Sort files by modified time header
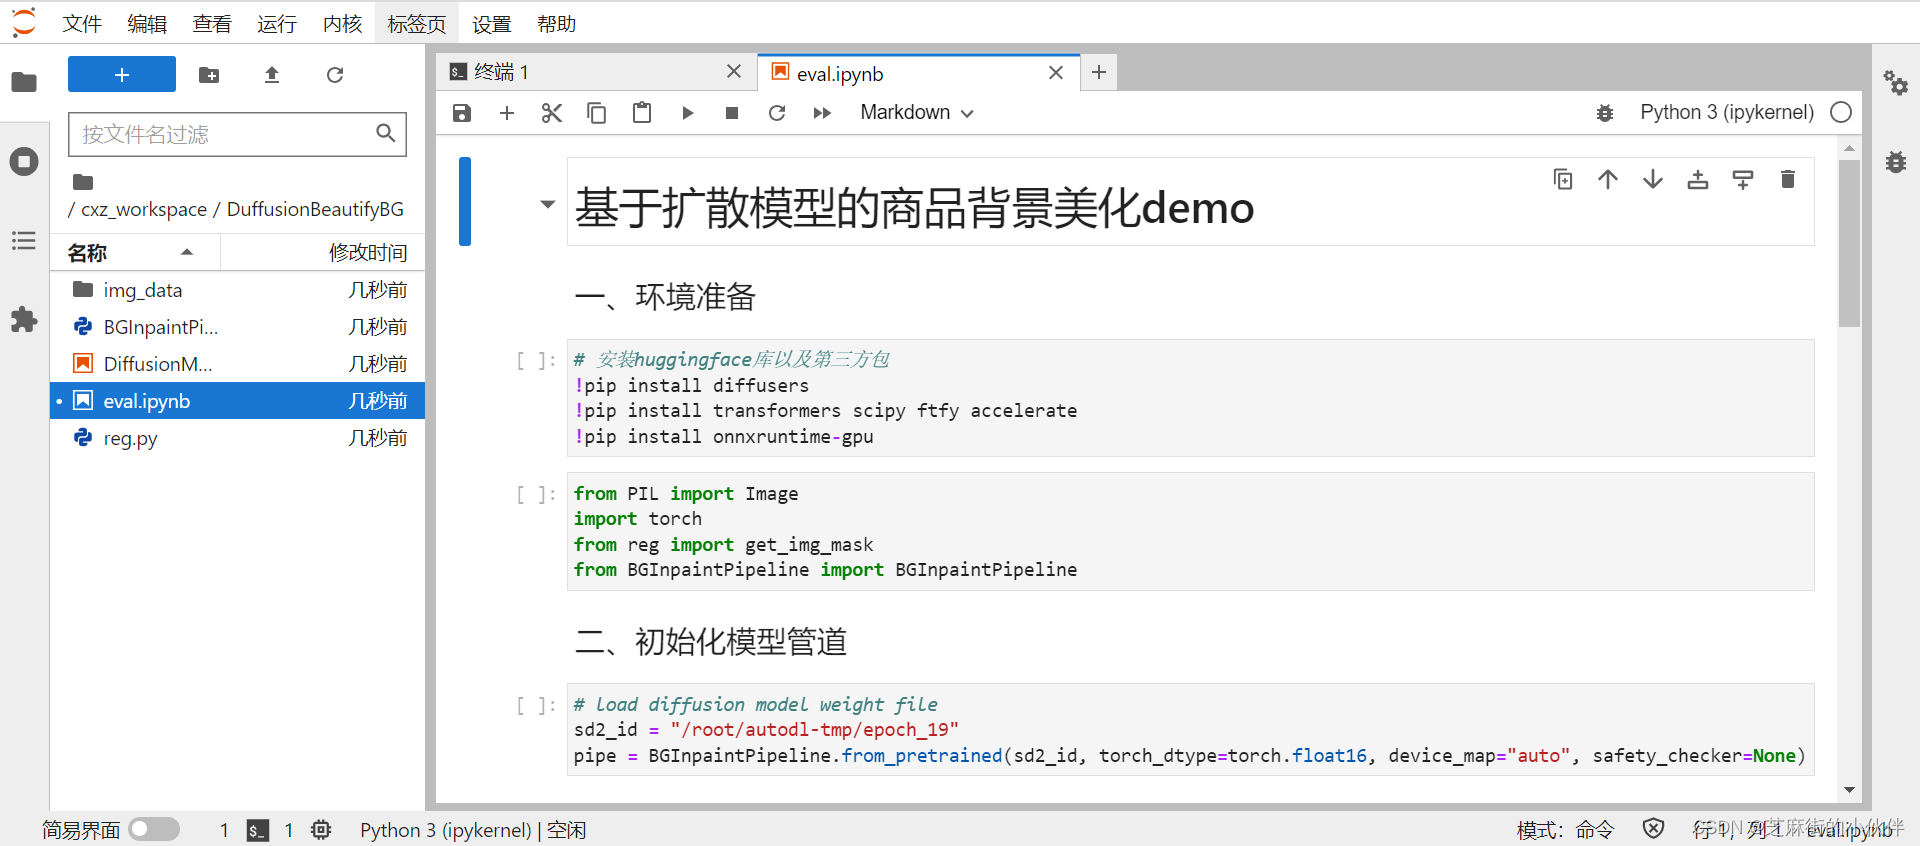Screen dimensions: 1920x846 [323, 252]
